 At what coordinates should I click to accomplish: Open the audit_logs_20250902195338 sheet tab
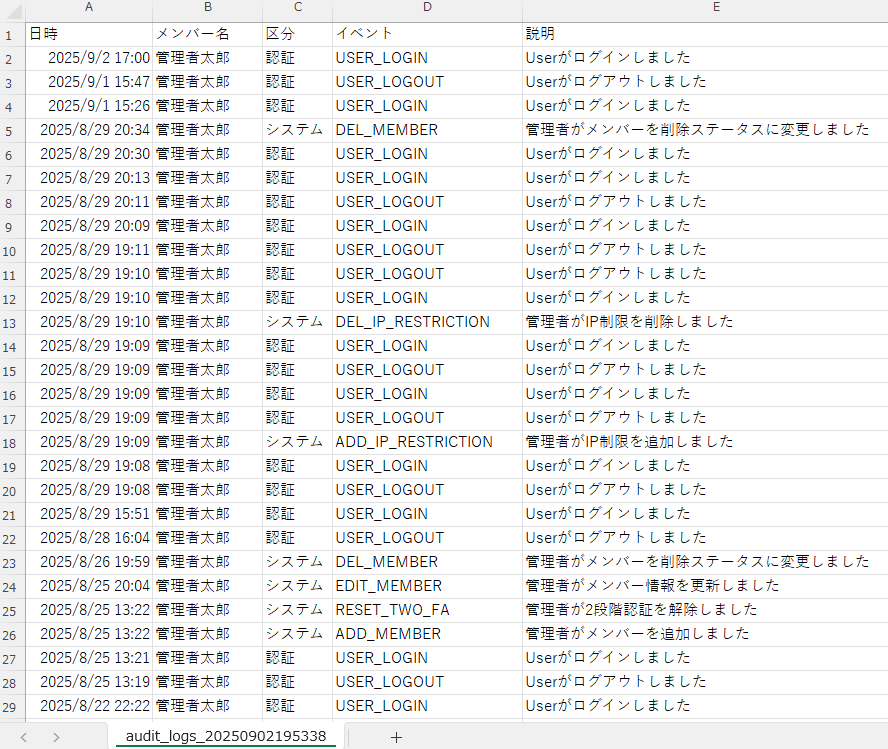coord(226,737)
